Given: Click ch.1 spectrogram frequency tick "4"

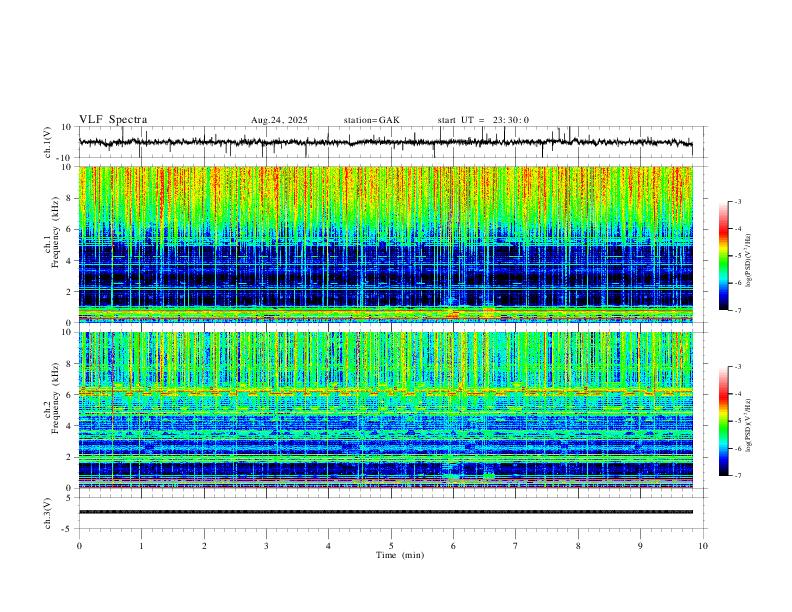Looking at the screenshot, I should [69, 261].
